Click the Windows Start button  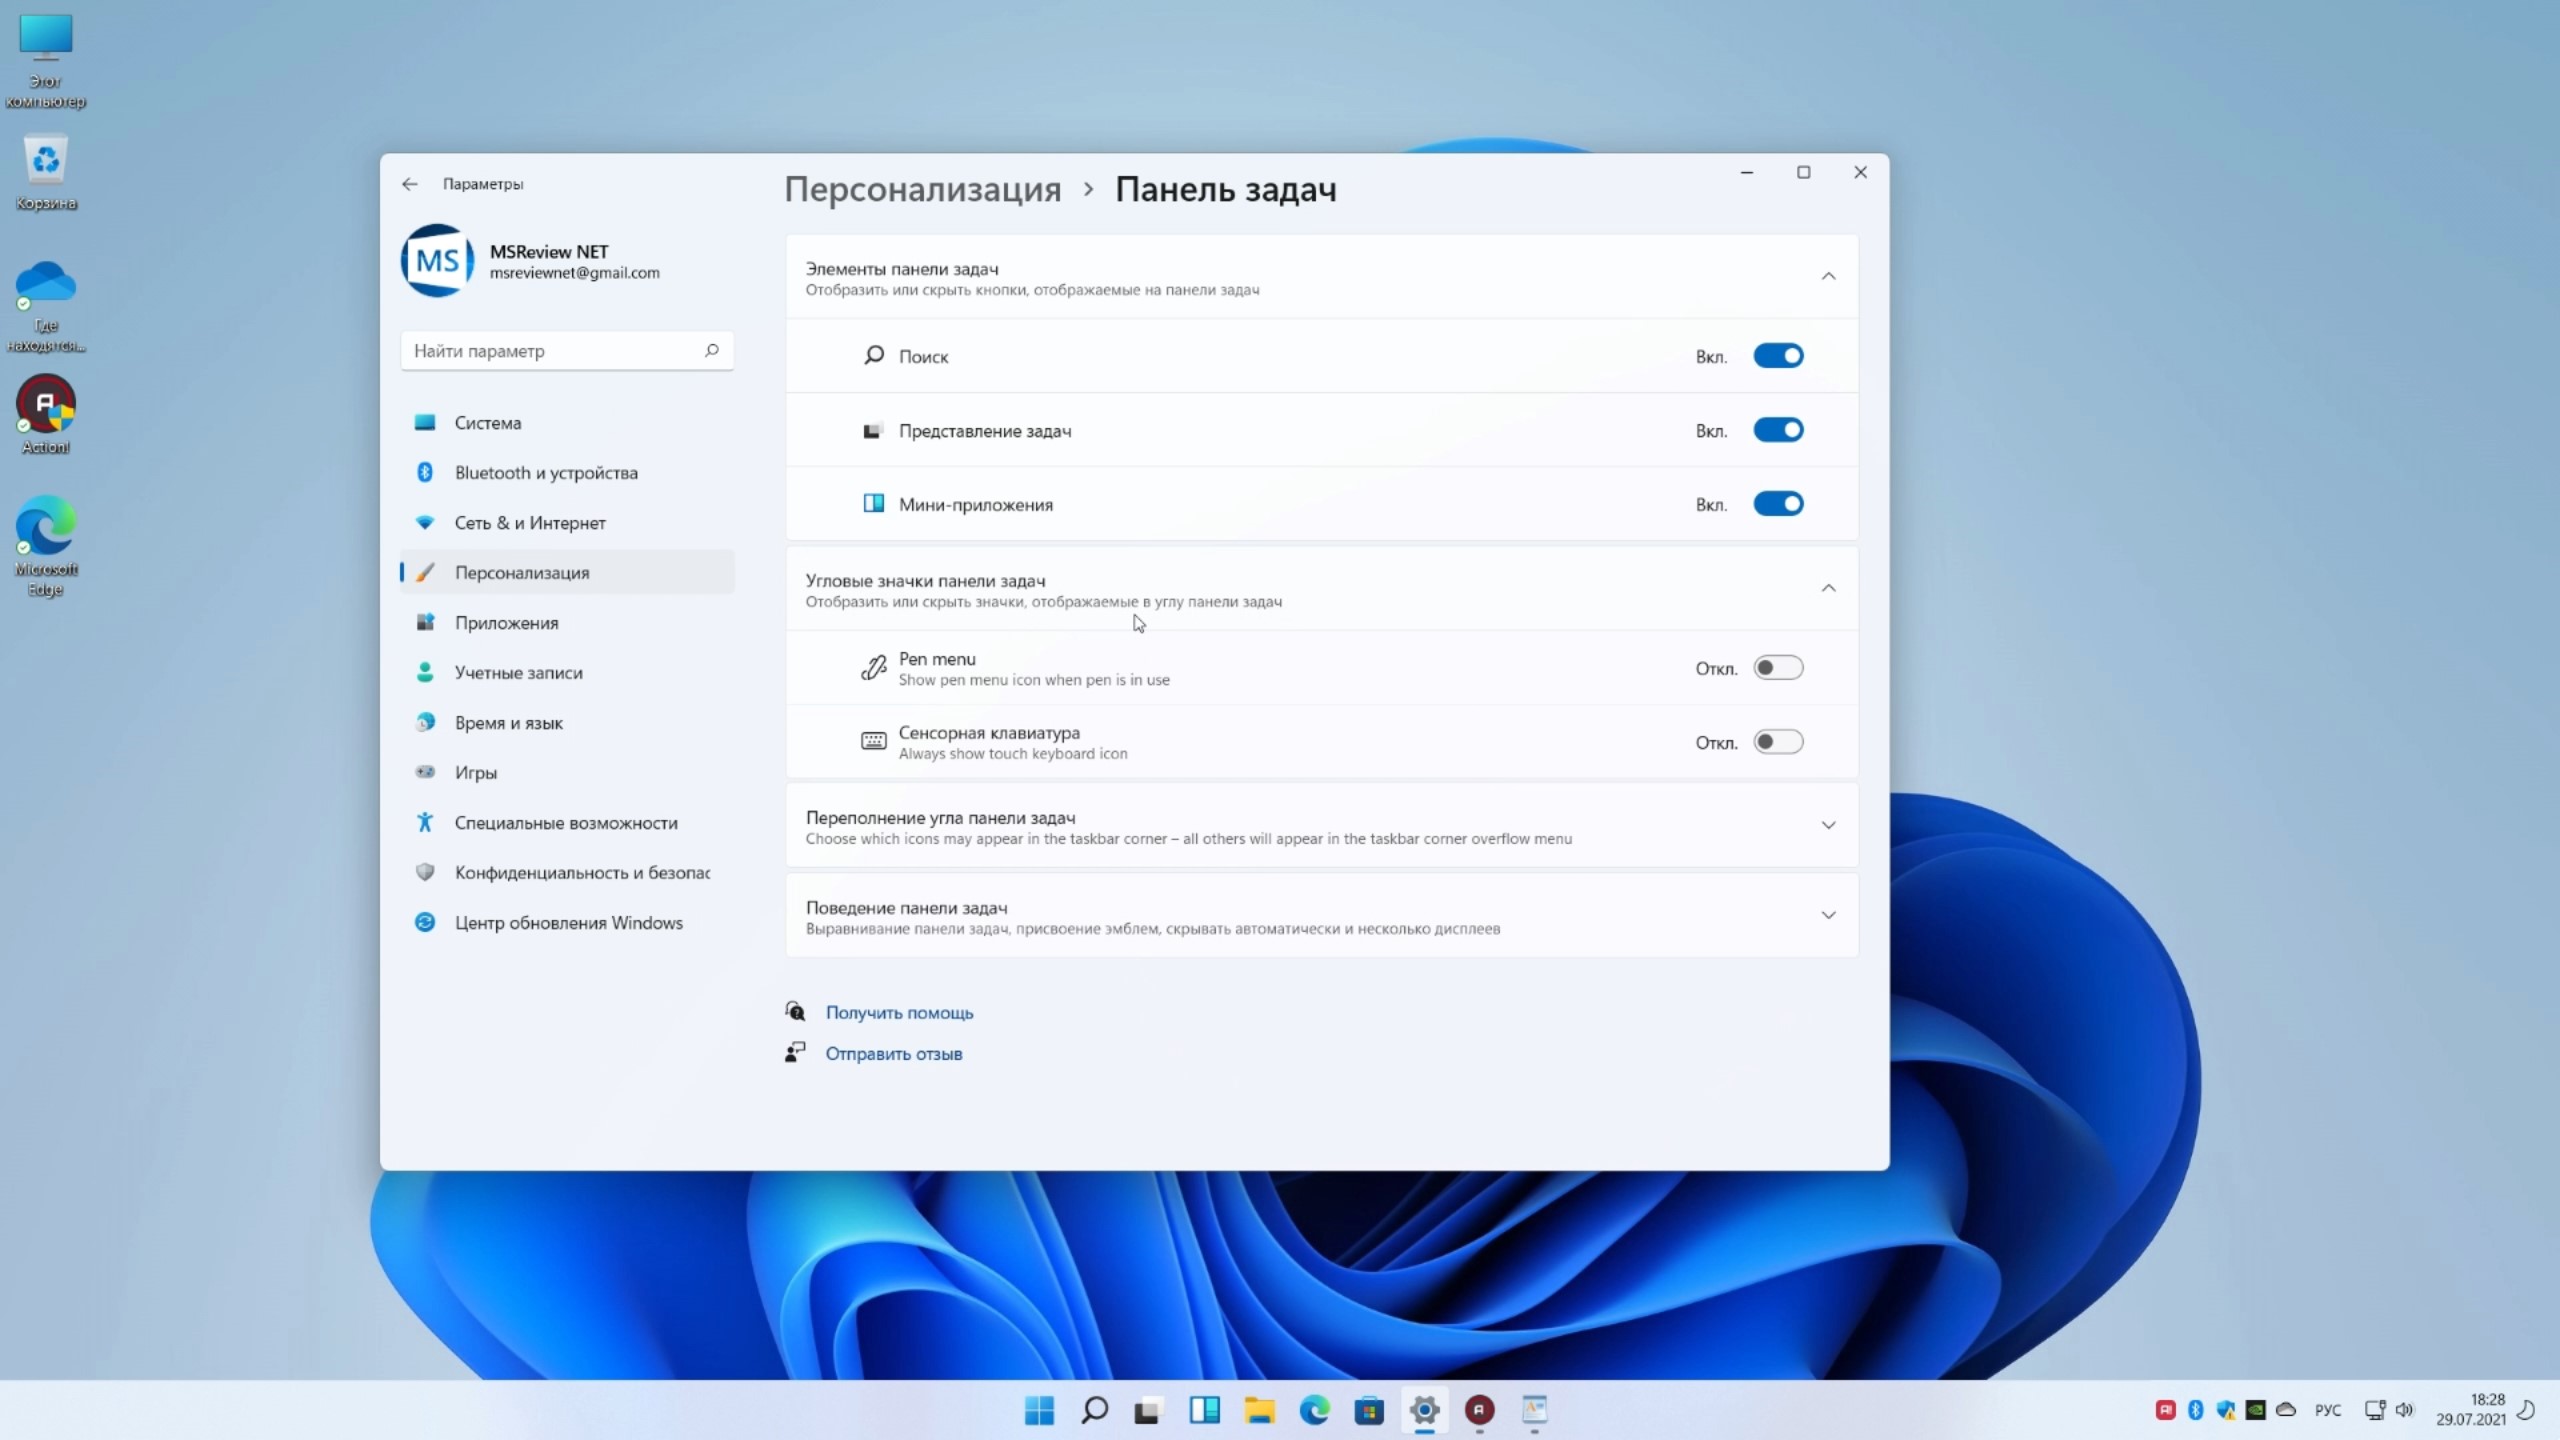pyautogui.click(x=1039, y=1410)
